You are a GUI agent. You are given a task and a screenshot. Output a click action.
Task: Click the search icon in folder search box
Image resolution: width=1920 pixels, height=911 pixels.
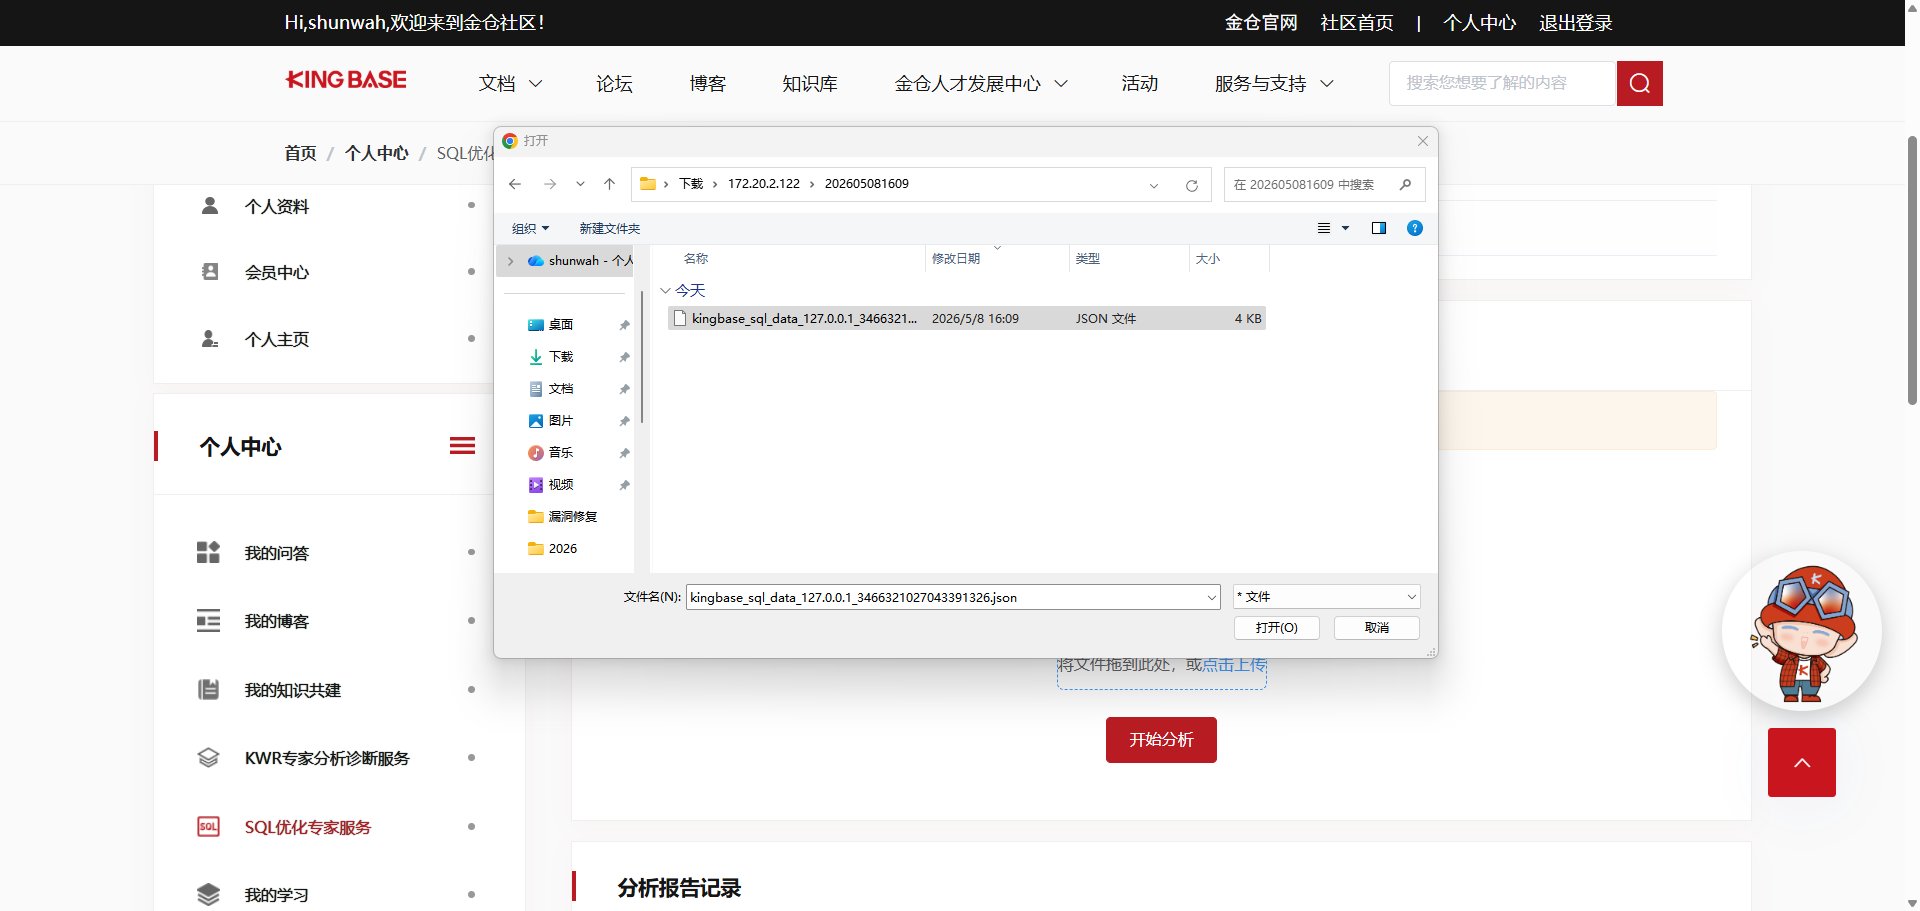pyautogui.click(x=1405, y=184)
